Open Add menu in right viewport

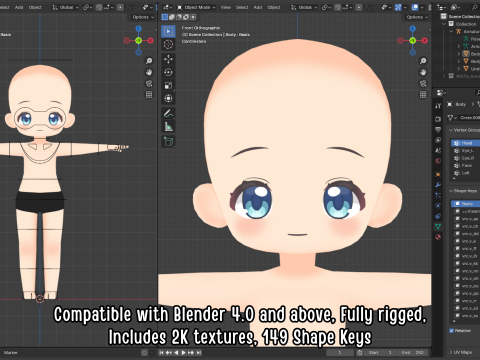click(258, 7)
